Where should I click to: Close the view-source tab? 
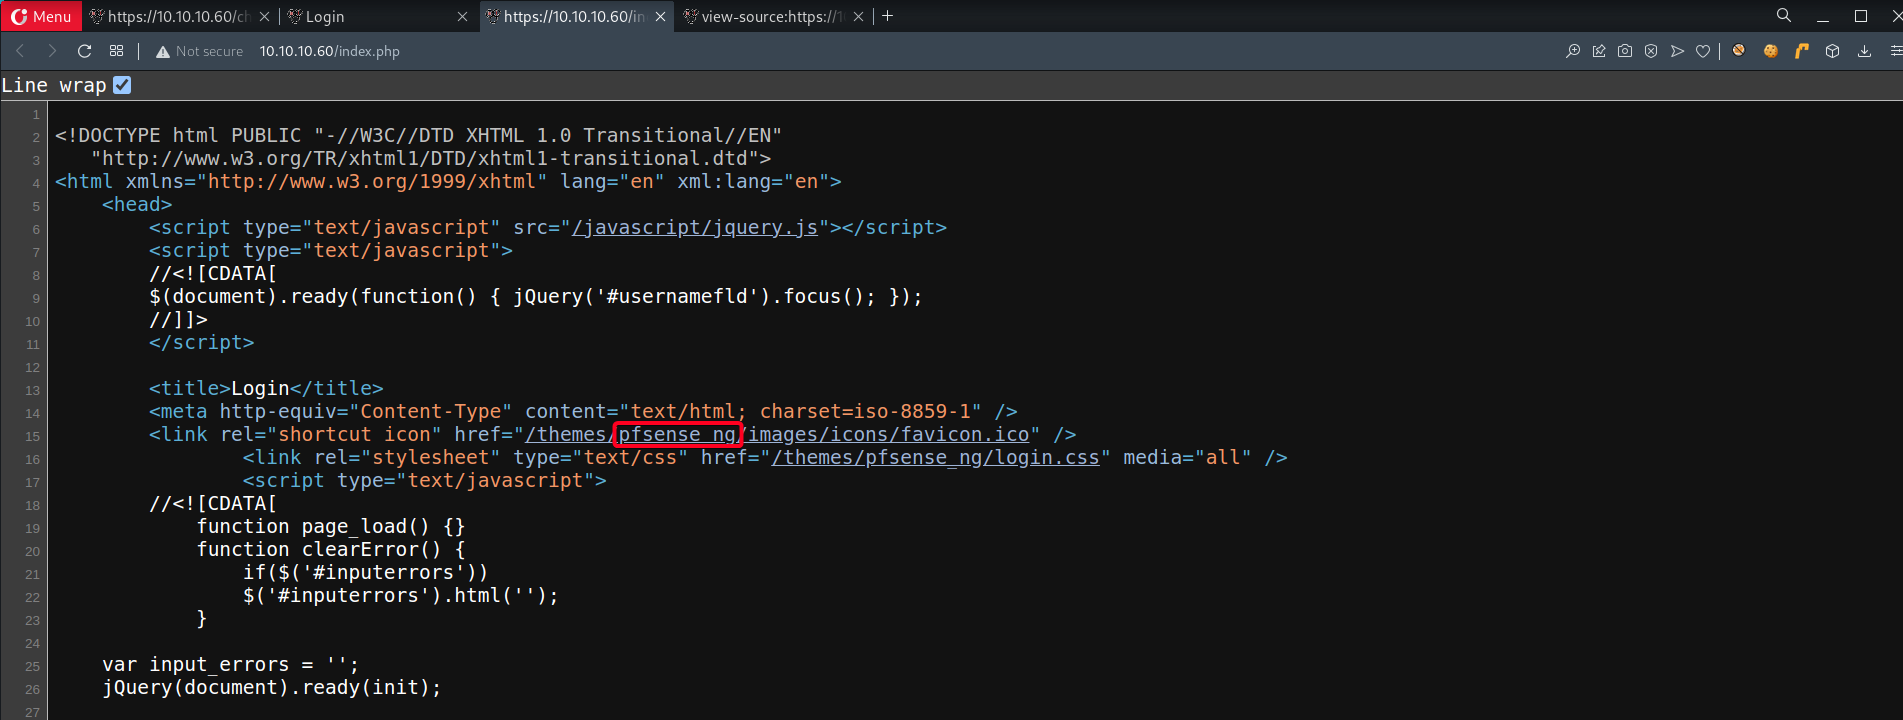858,16
